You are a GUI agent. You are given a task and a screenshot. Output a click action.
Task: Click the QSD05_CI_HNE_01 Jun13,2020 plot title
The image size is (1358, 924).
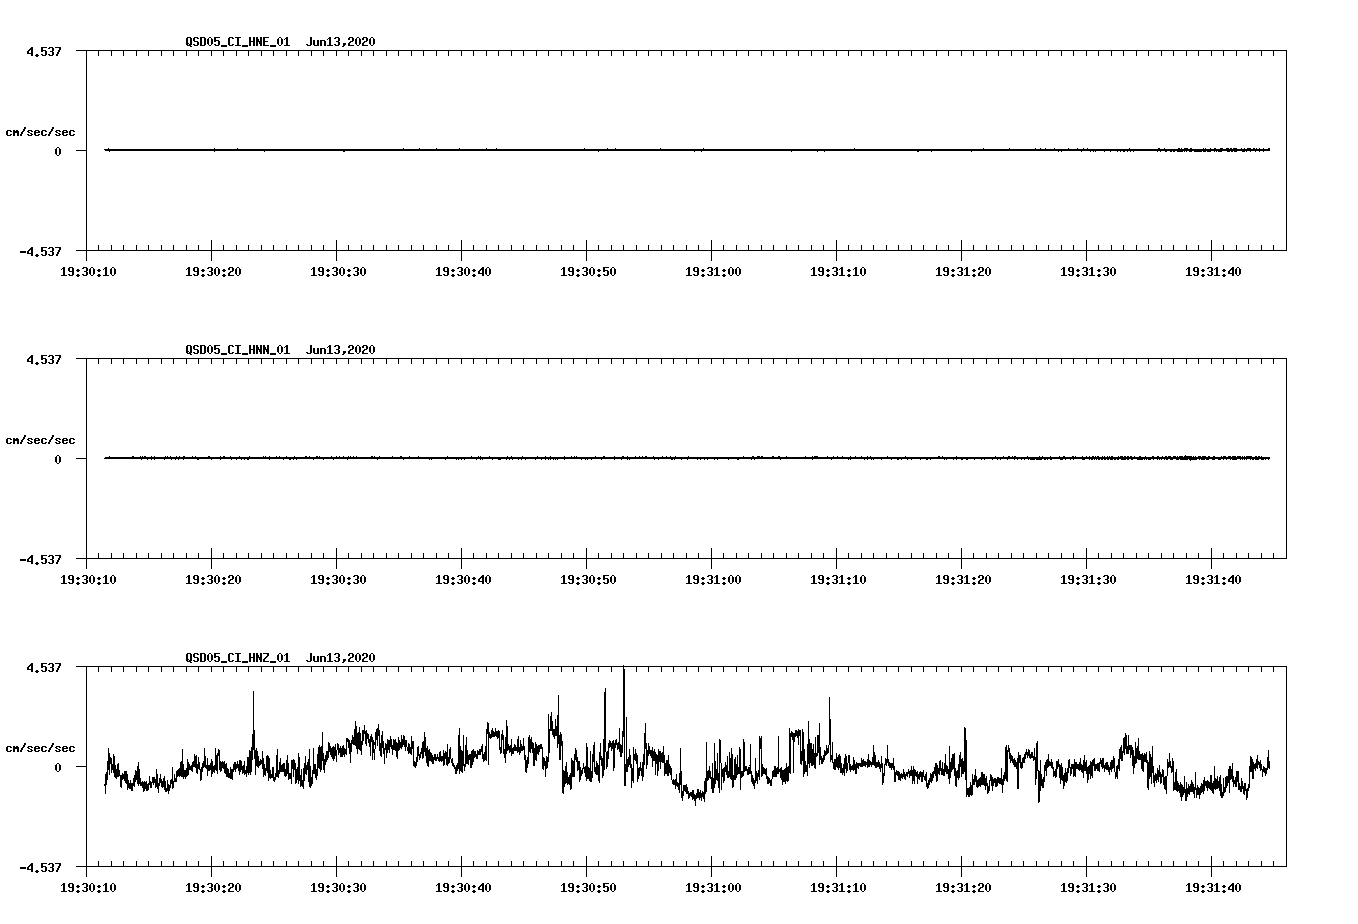[280, 41]
